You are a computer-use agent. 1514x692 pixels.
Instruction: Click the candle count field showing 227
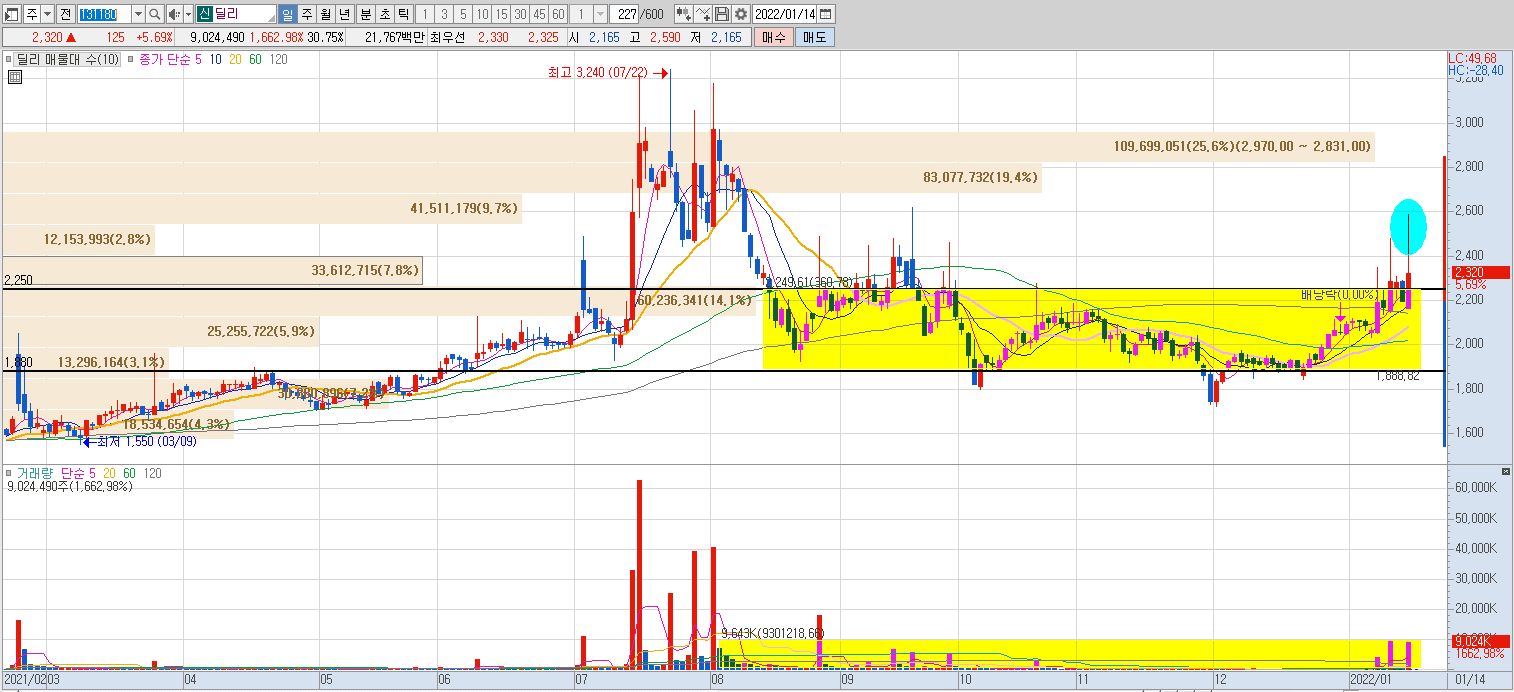pyautogui.click(x=626, y=14)
